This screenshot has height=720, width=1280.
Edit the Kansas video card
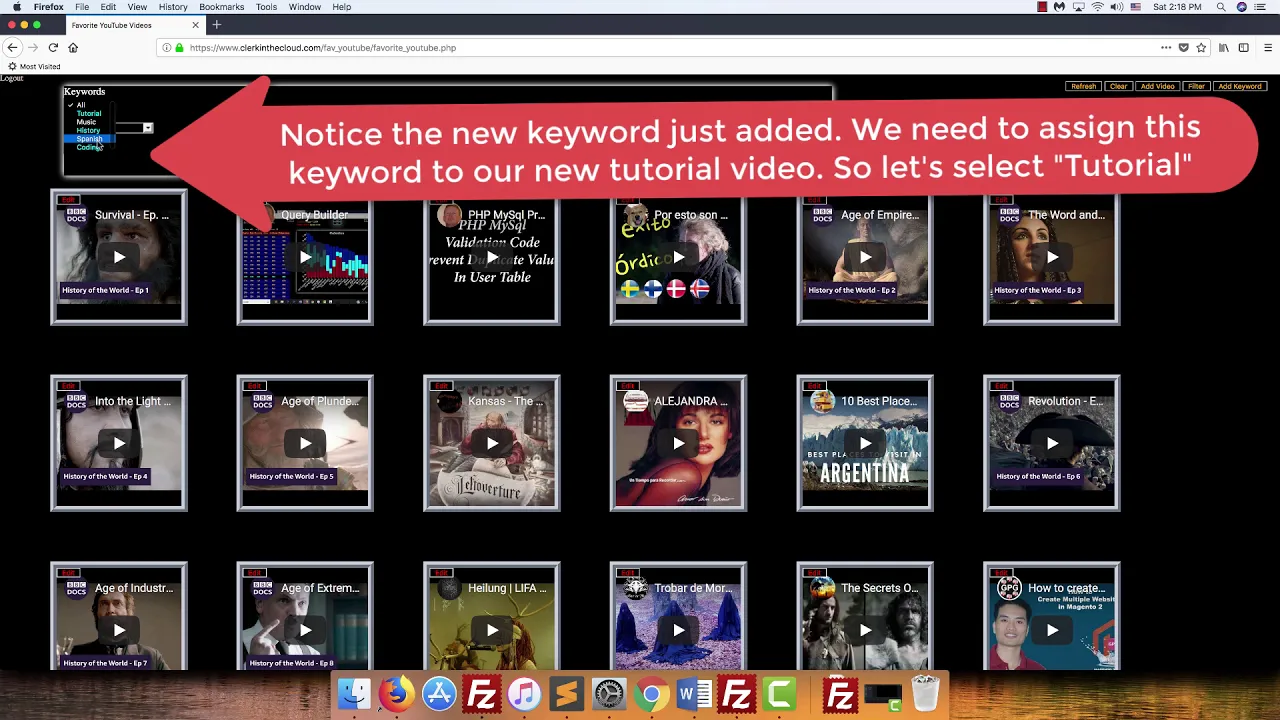[442, 386]
